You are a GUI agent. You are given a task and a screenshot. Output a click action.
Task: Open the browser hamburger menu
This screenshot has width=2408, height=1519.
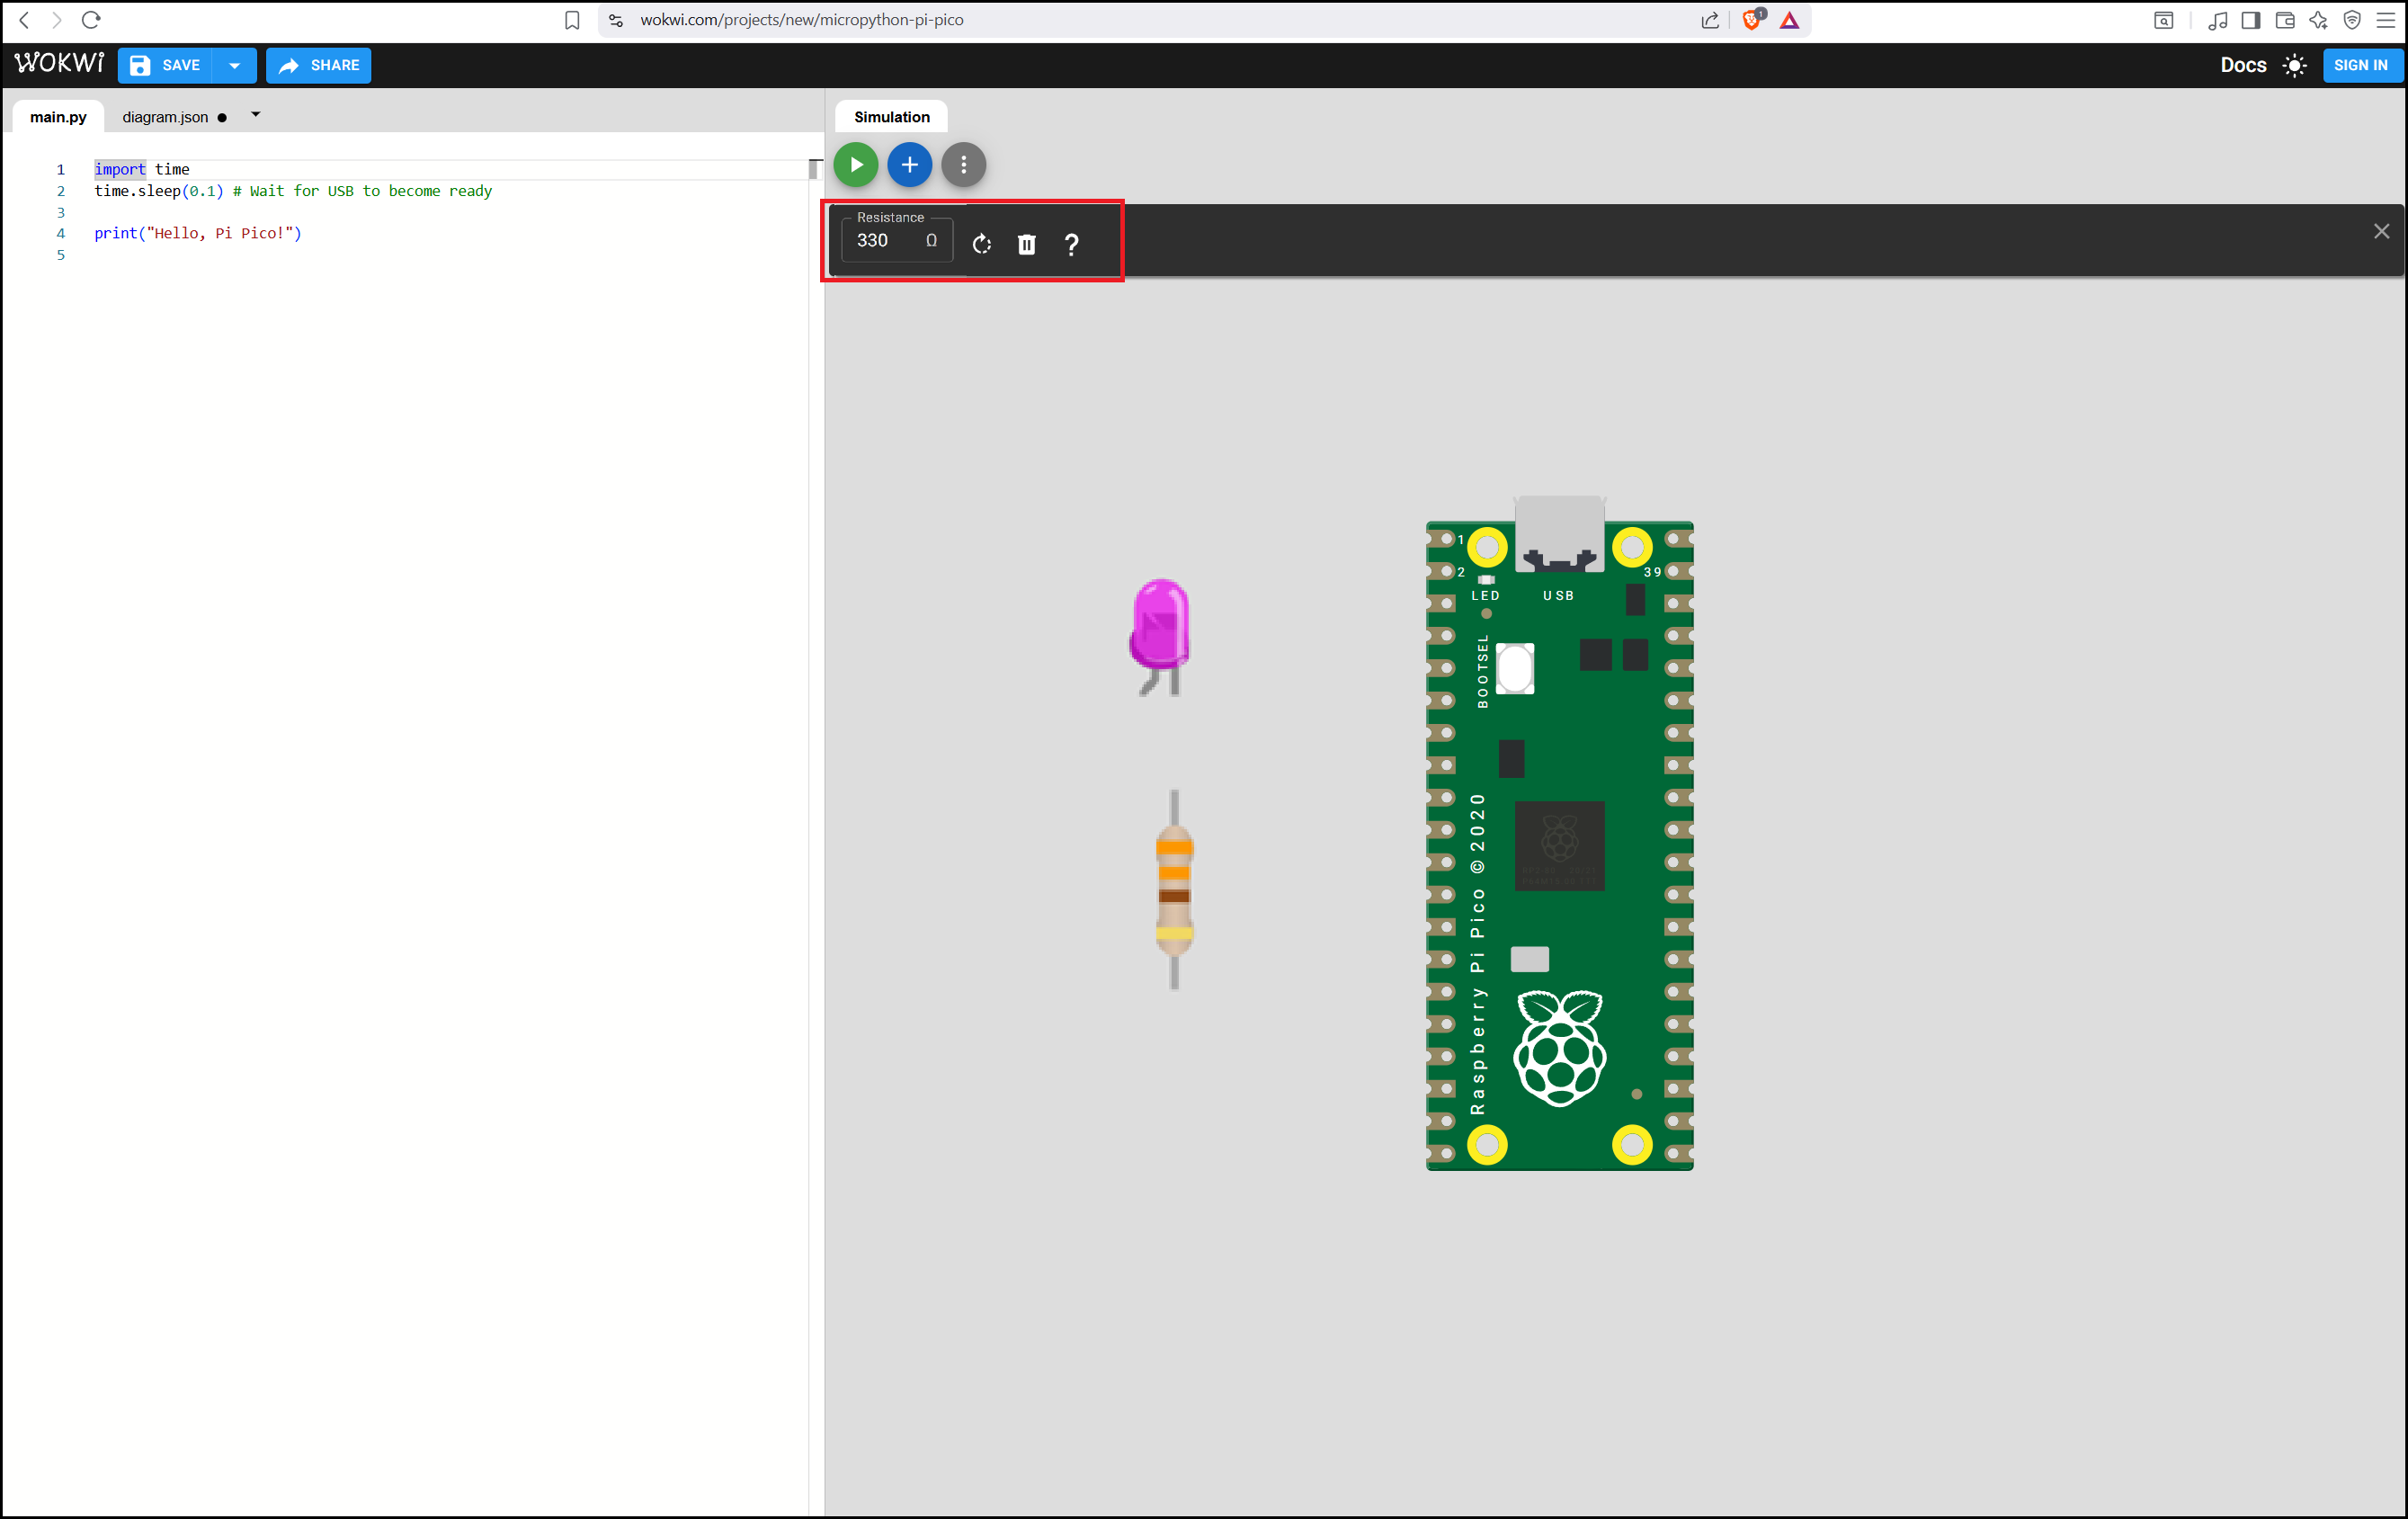click(x=2385, y=20)
